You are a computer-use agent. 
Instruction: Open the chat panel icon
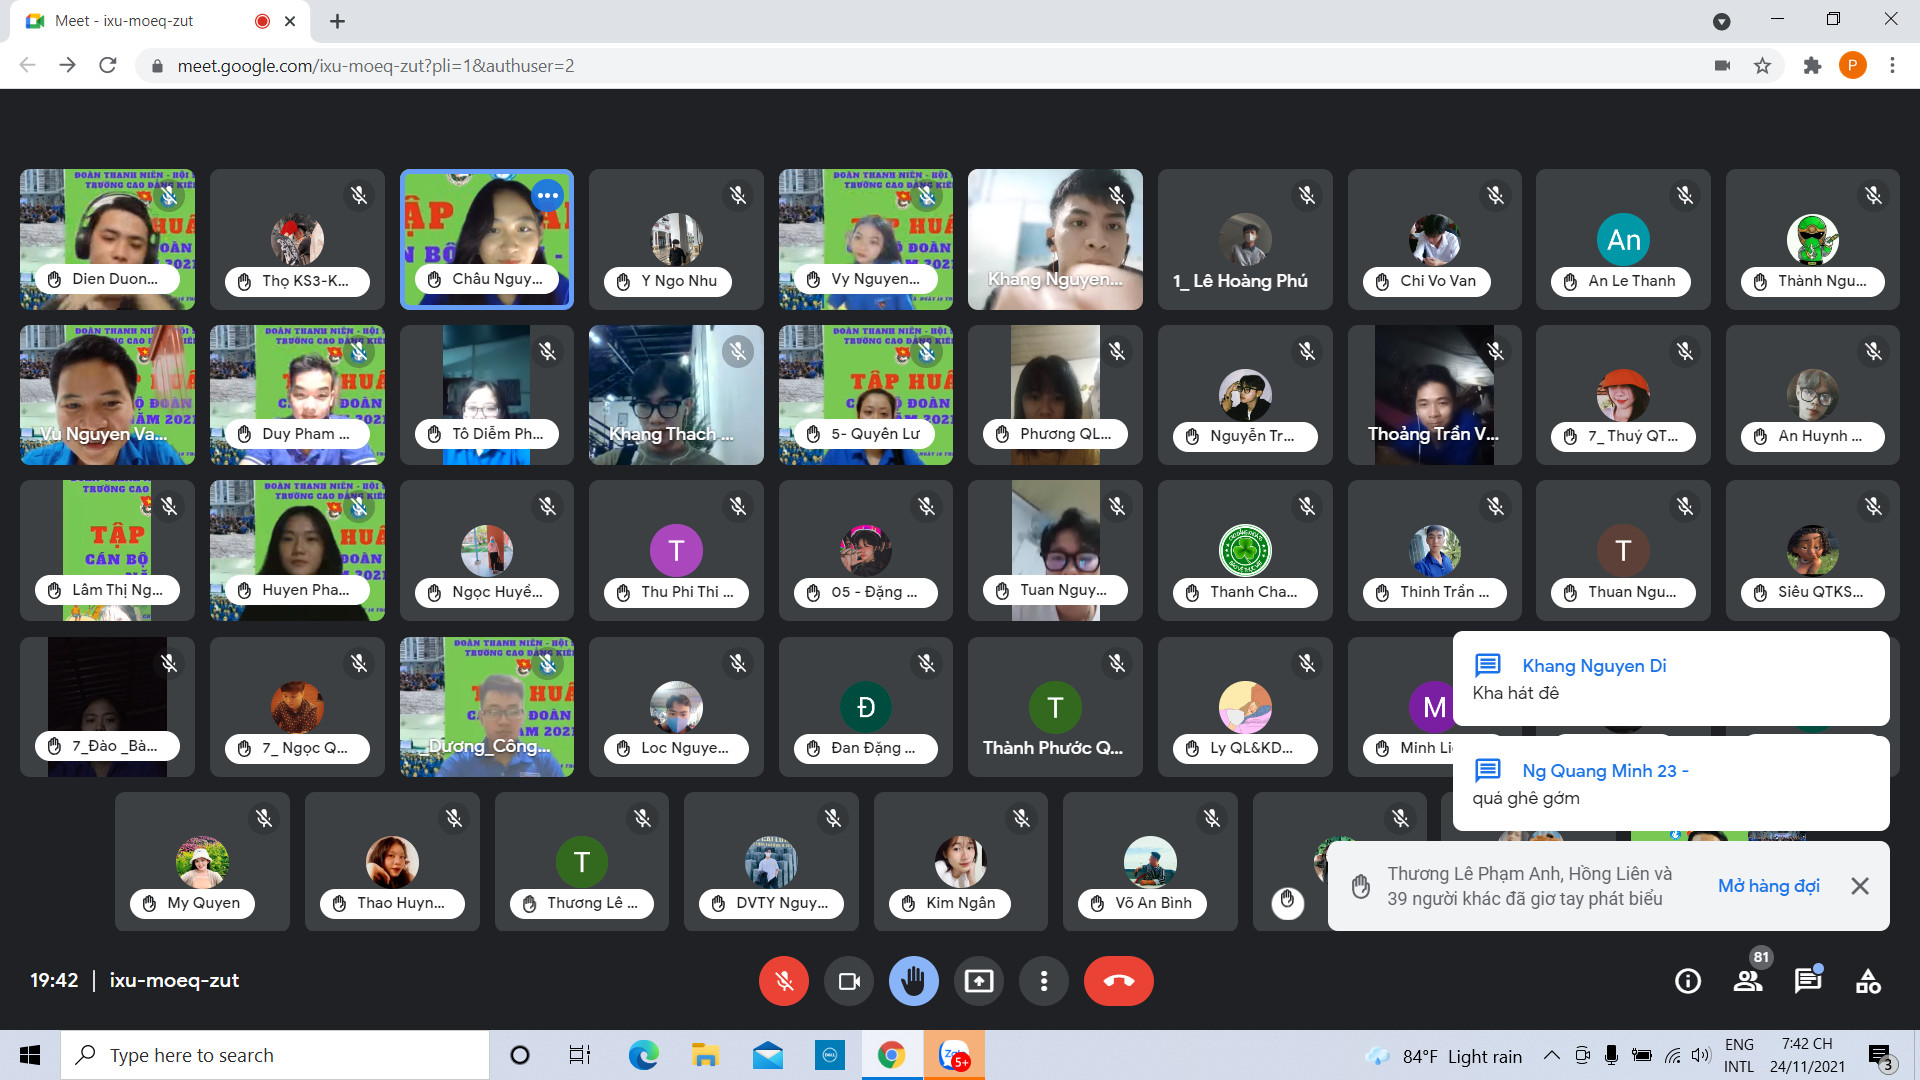1808,981
